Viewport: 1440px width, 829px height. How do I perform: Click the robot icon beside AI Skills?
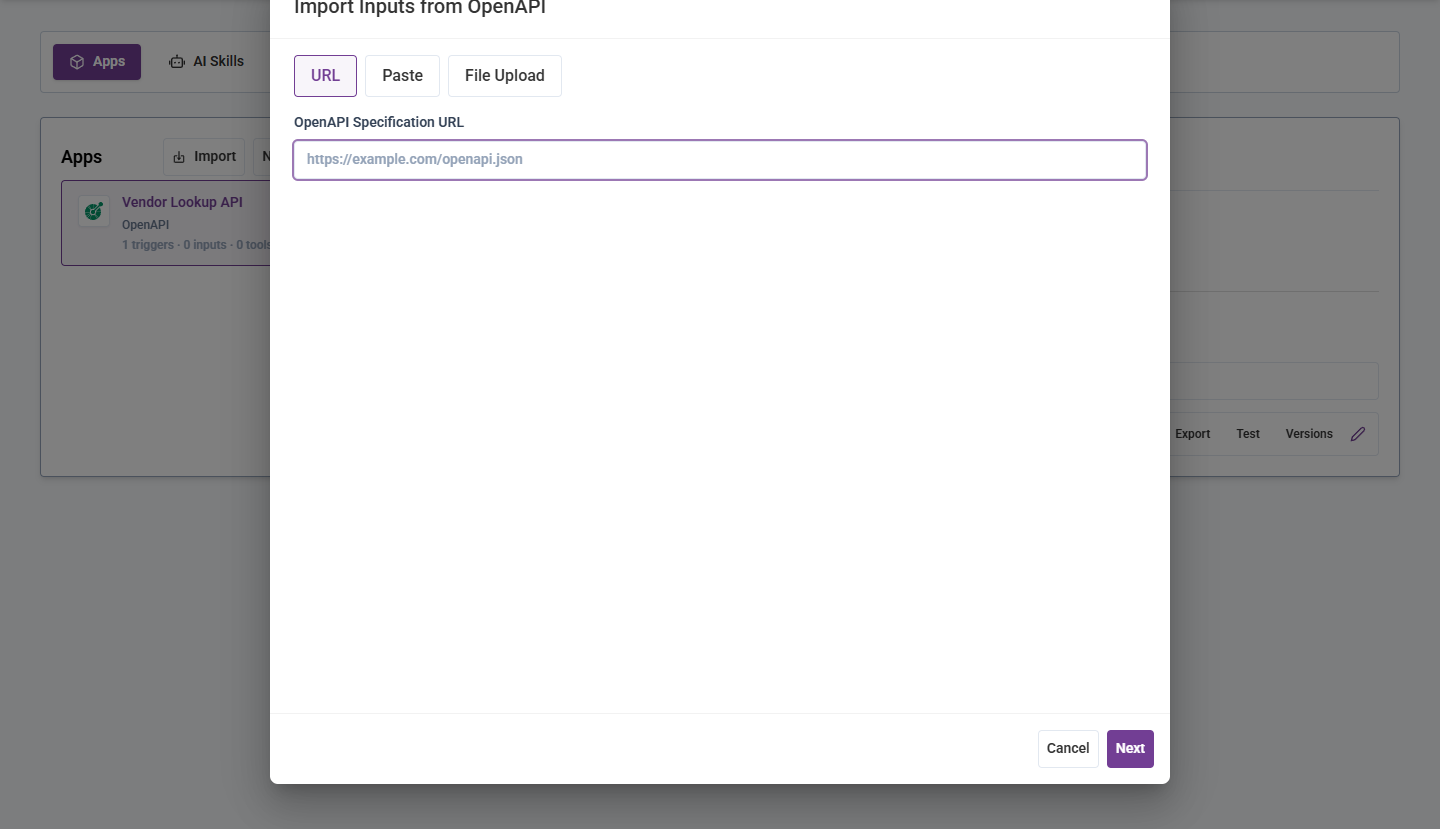pyautogui.click(x=177, y=62)
